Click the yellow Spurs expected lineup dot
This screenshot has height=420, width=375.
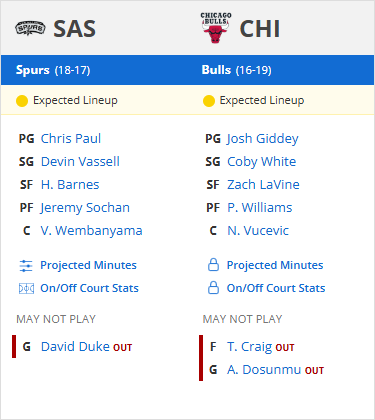coord(22,101)
